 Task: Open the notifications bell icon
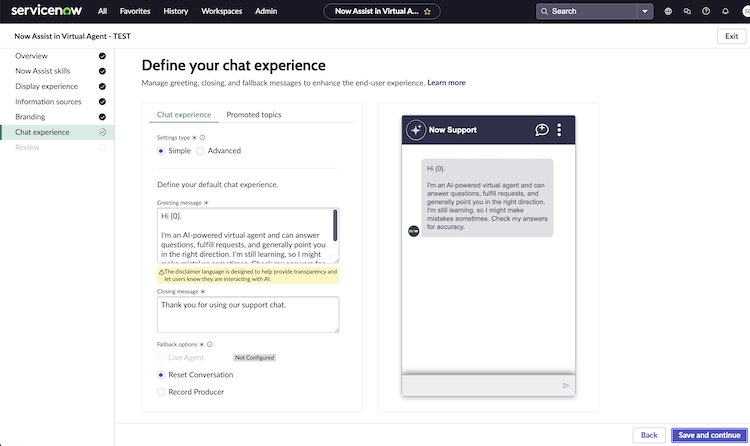pyautogui.click(x=725, y=11)
